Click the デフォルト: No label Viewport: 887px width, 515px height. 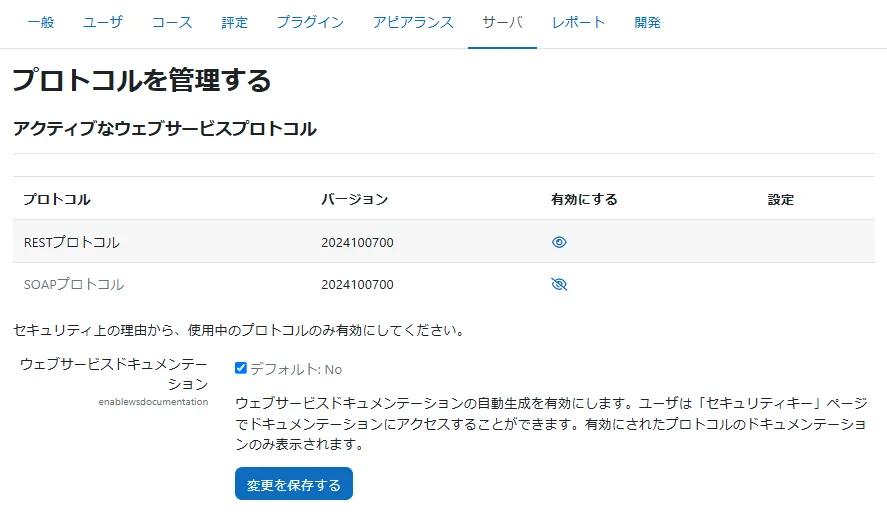(296, 369)
